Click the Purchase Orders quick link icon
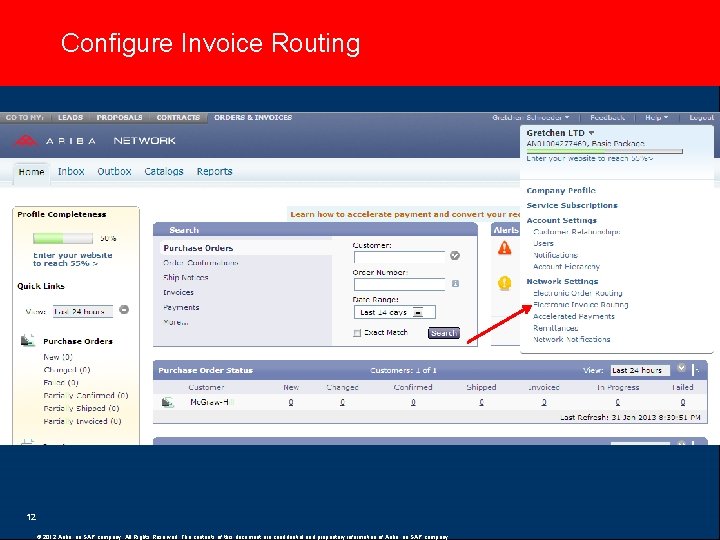 [x=28, y=341]
